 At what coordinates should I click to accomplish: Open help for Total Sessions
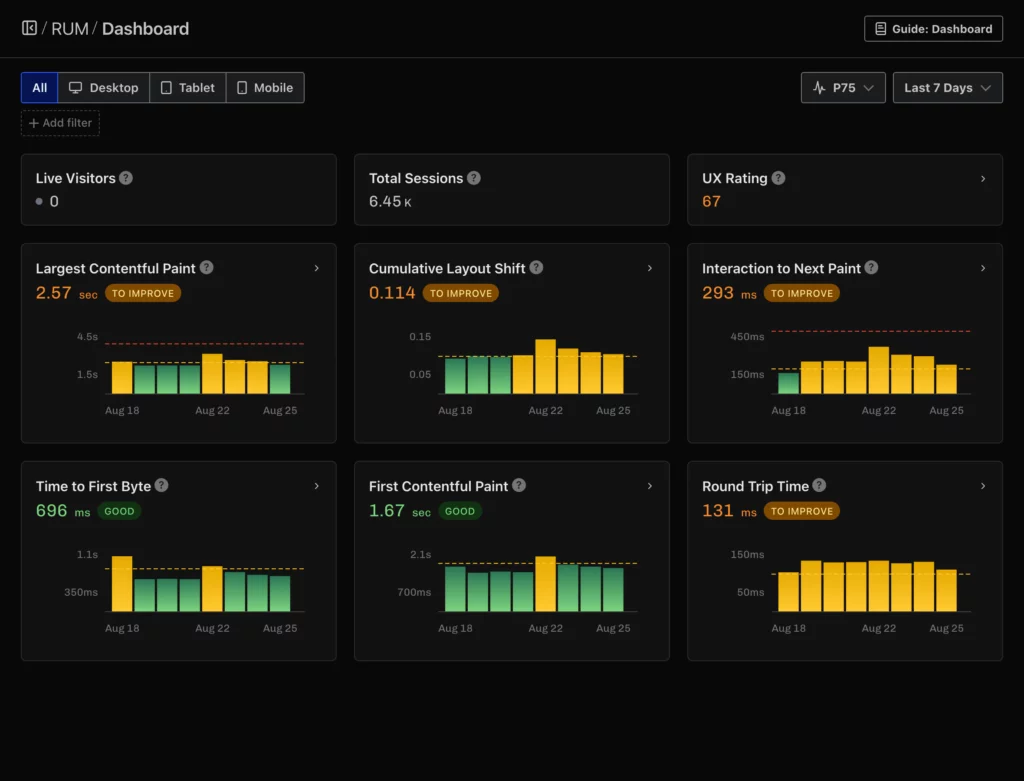coord(474,178)
